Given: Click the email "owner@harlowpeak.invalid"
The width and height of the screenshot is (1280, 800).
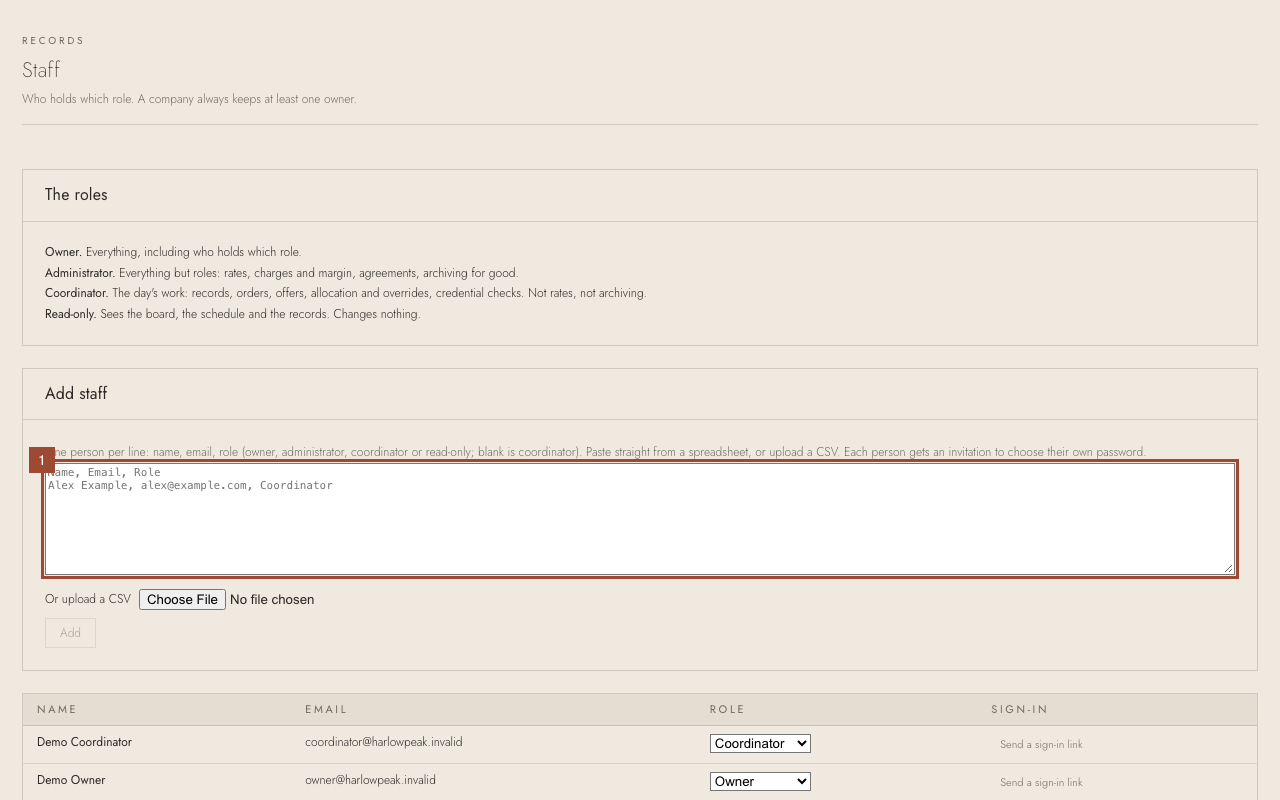Looking at the screenshot, I should click(370, 780).
